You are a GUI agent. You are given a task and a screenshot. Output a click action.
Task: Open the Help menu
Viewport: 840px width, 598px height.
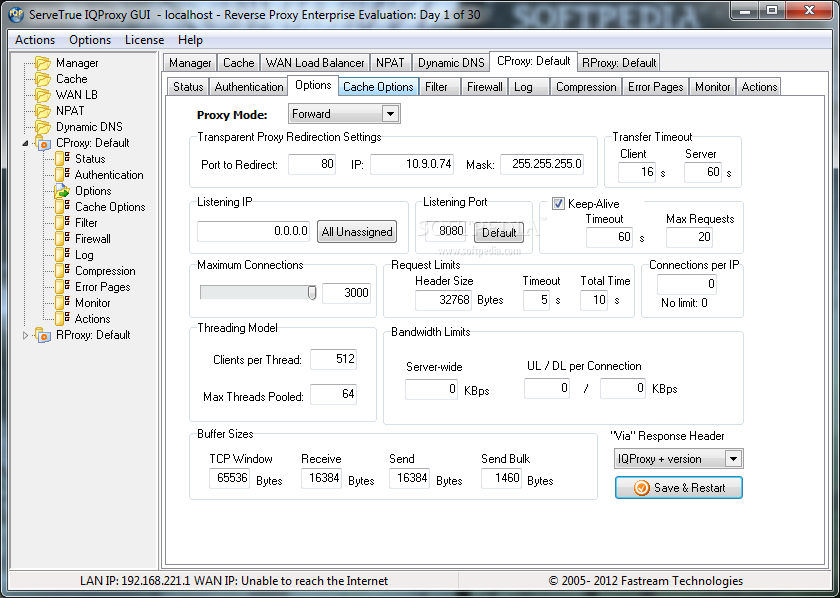click(x=190, y=40)
